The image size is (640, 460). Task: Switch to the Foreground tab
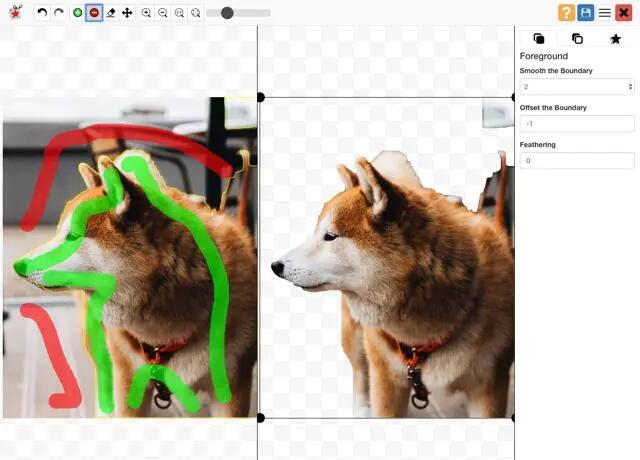point(539,39)
